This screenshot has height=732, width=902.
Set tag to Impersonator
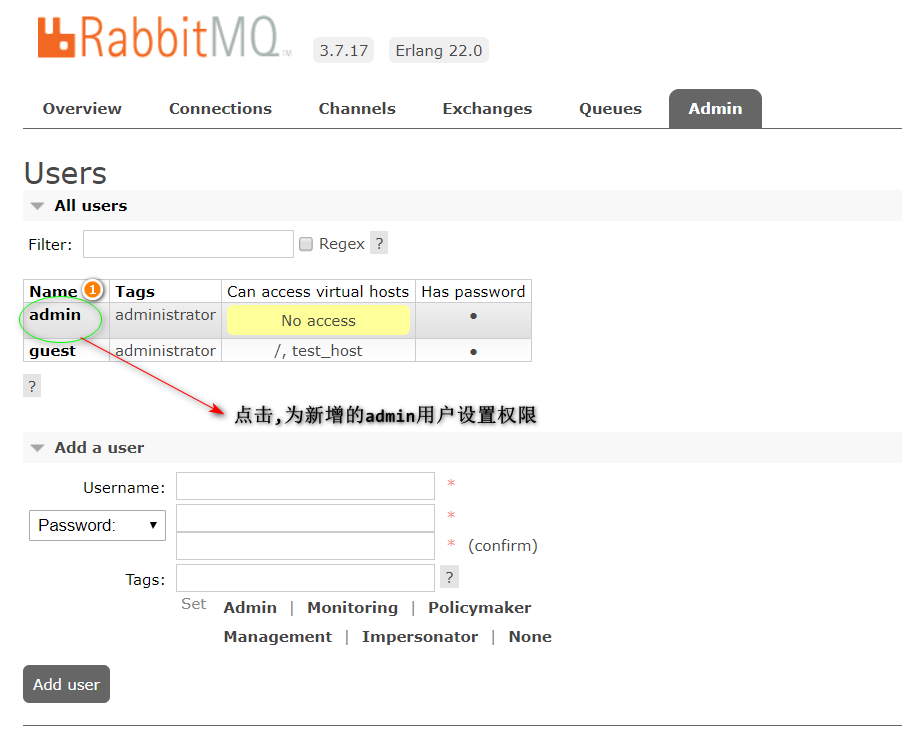[420, 636]
